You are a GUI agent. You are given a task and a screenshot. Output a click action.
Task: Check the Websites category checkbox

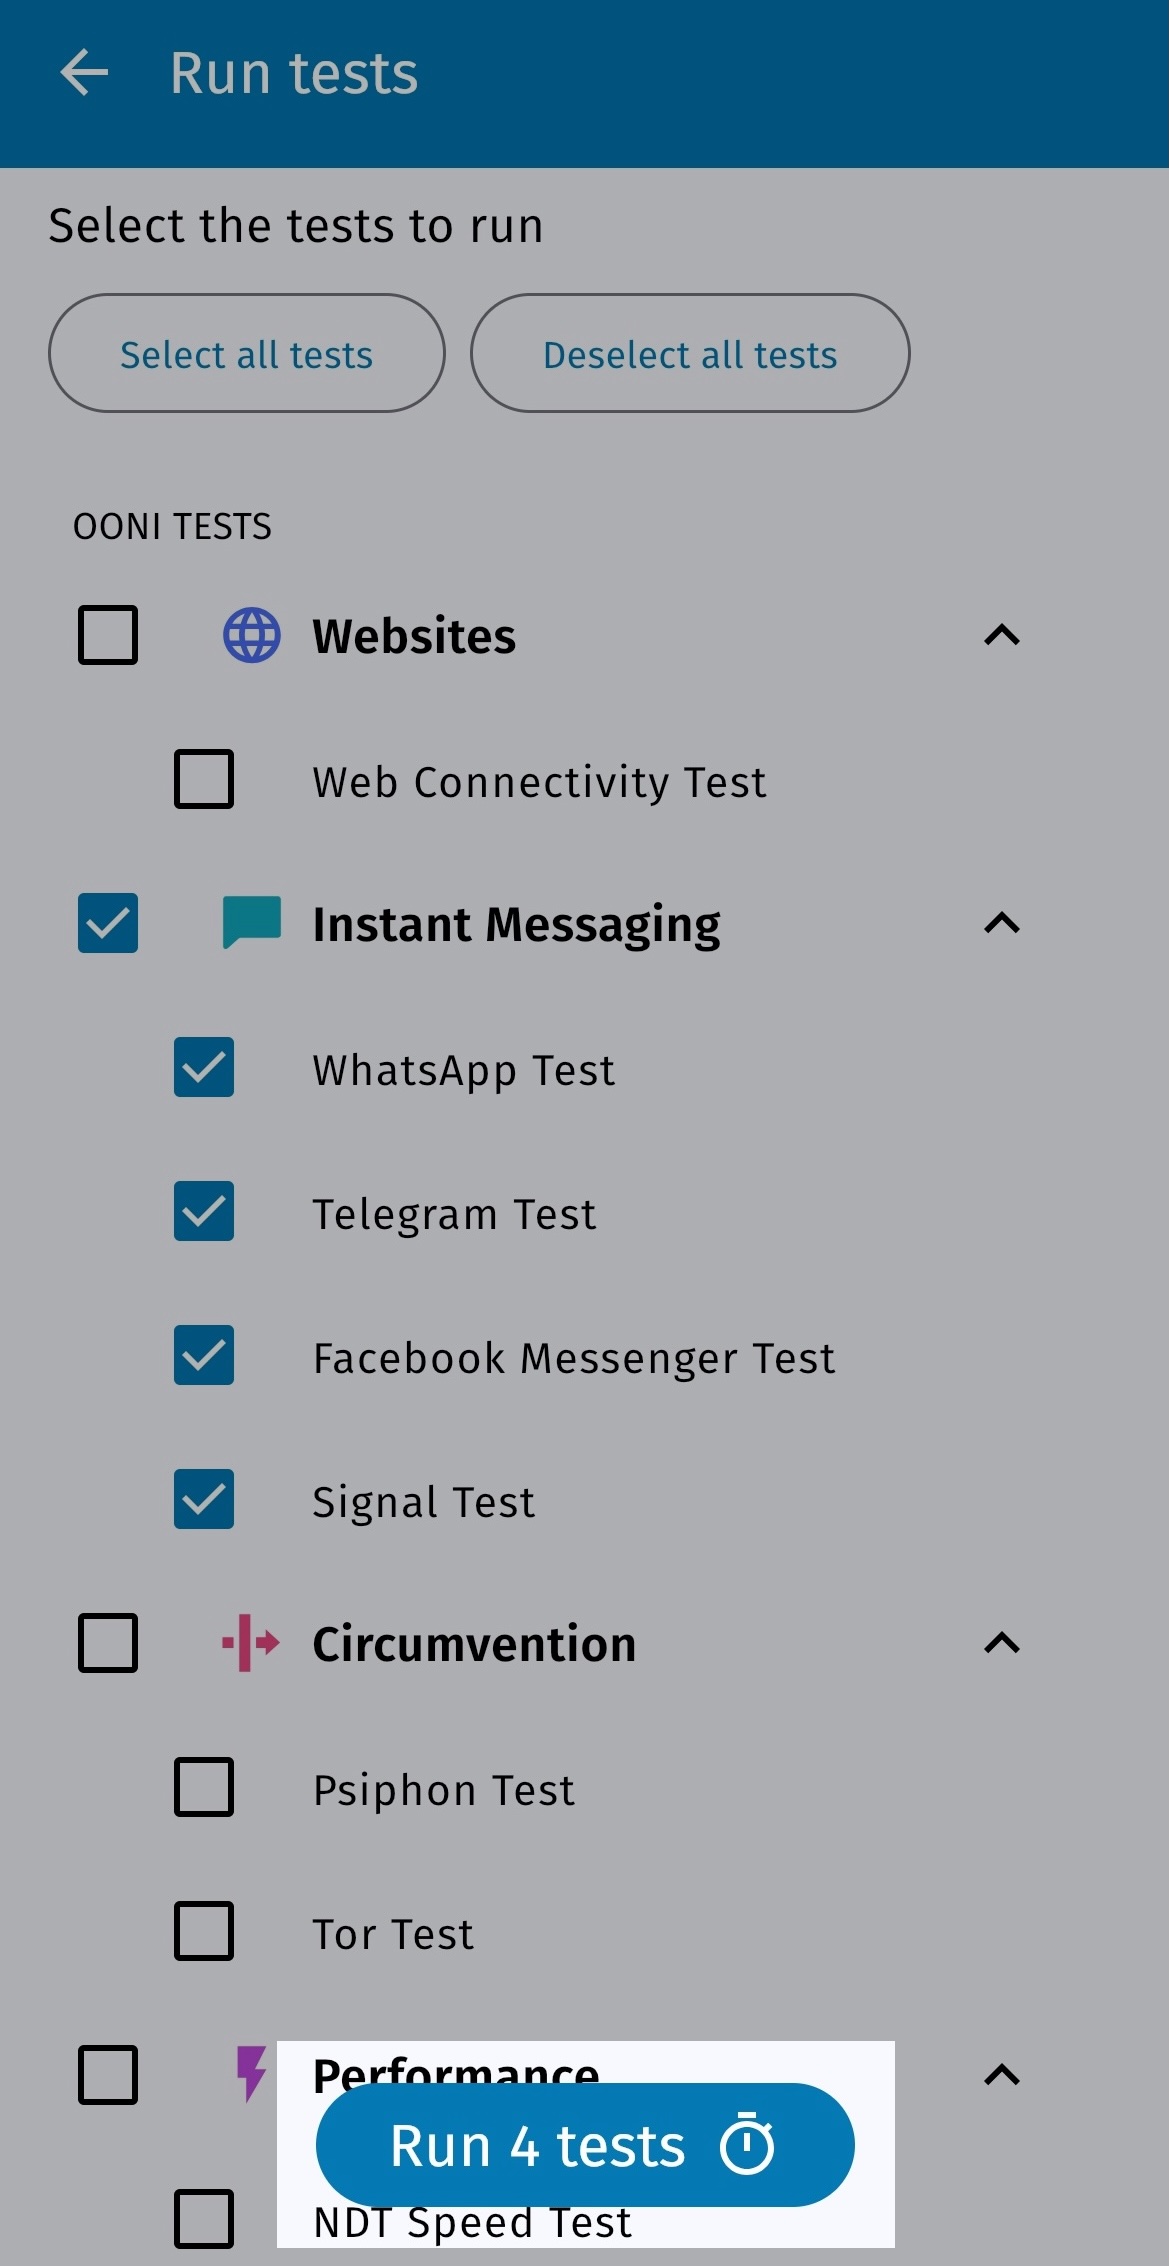point(108,635)
